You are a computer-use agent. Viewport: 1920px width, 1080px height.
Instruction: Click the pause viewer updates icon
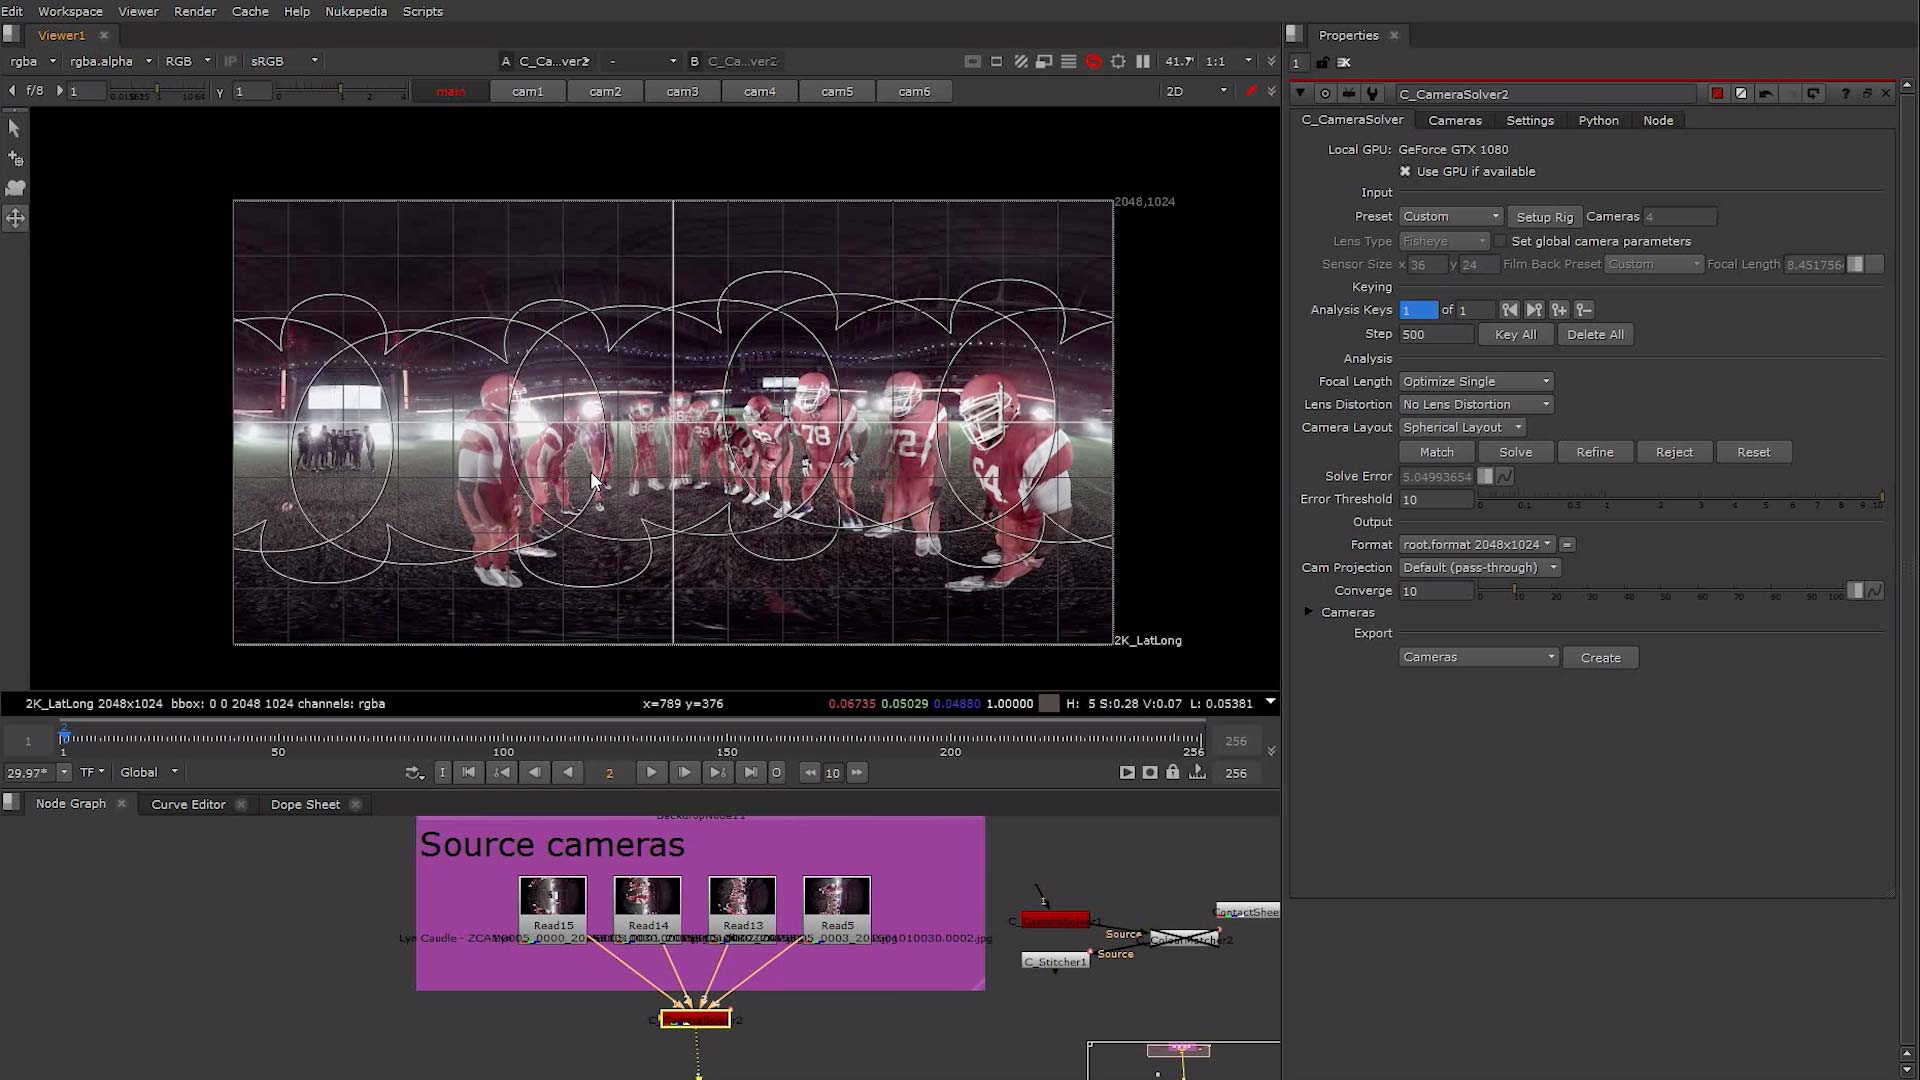point(1143,62)
